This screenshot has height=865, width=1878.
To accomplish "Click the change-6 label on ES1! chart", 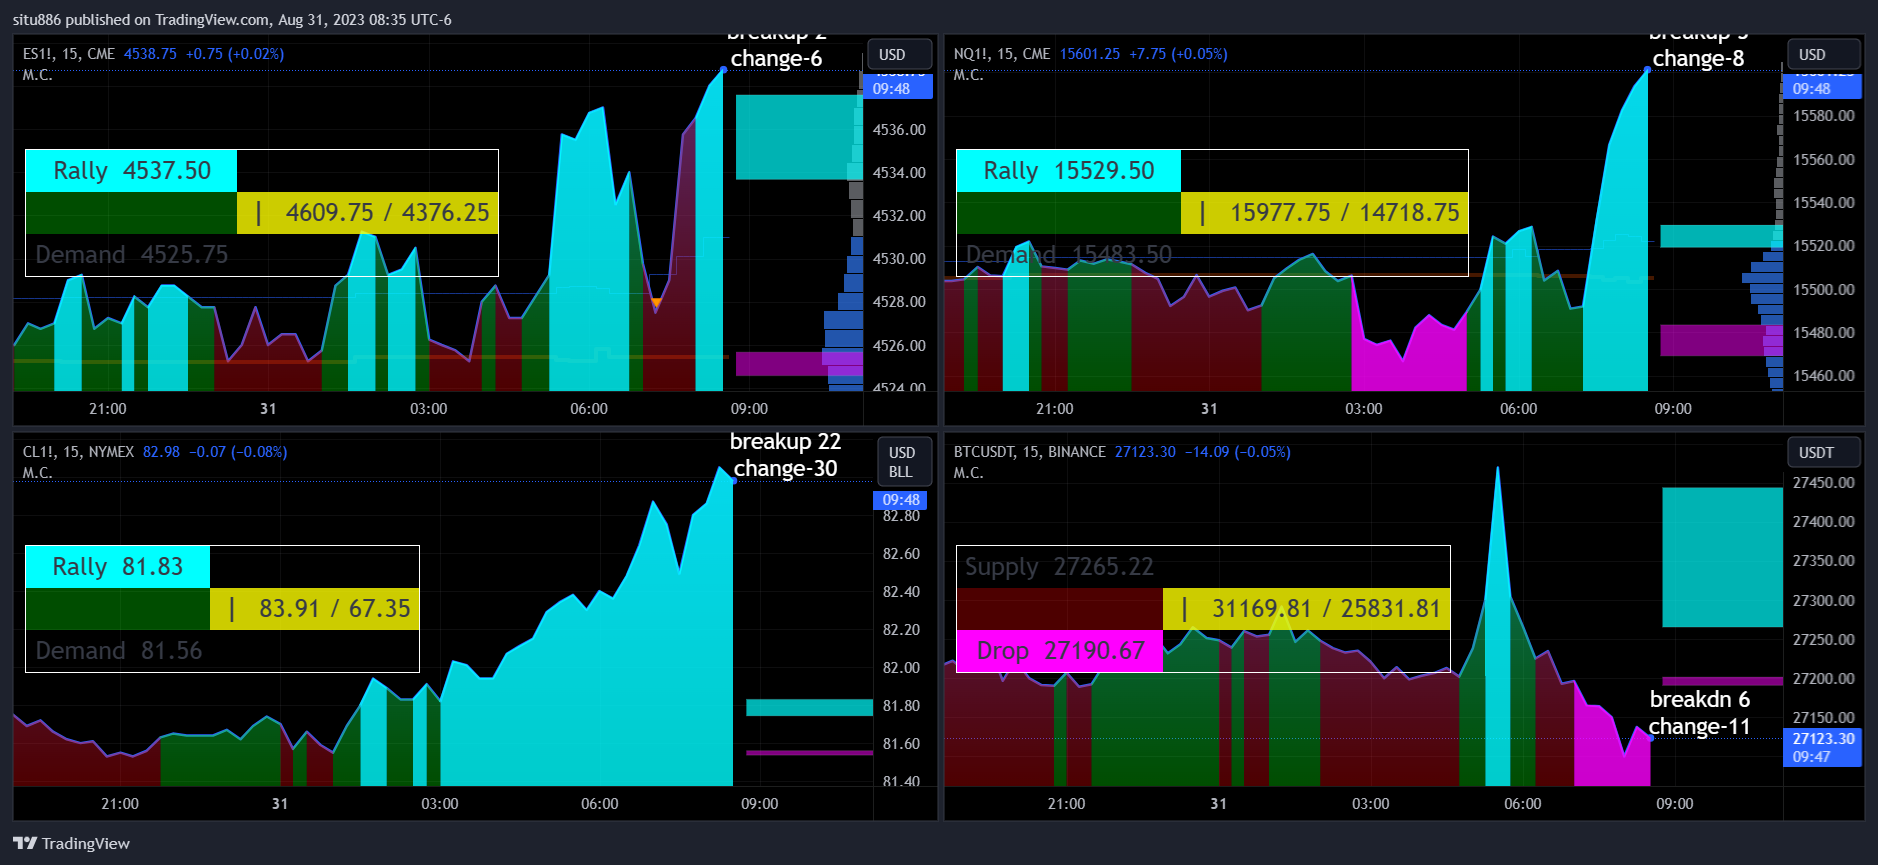I will point(776,59).
